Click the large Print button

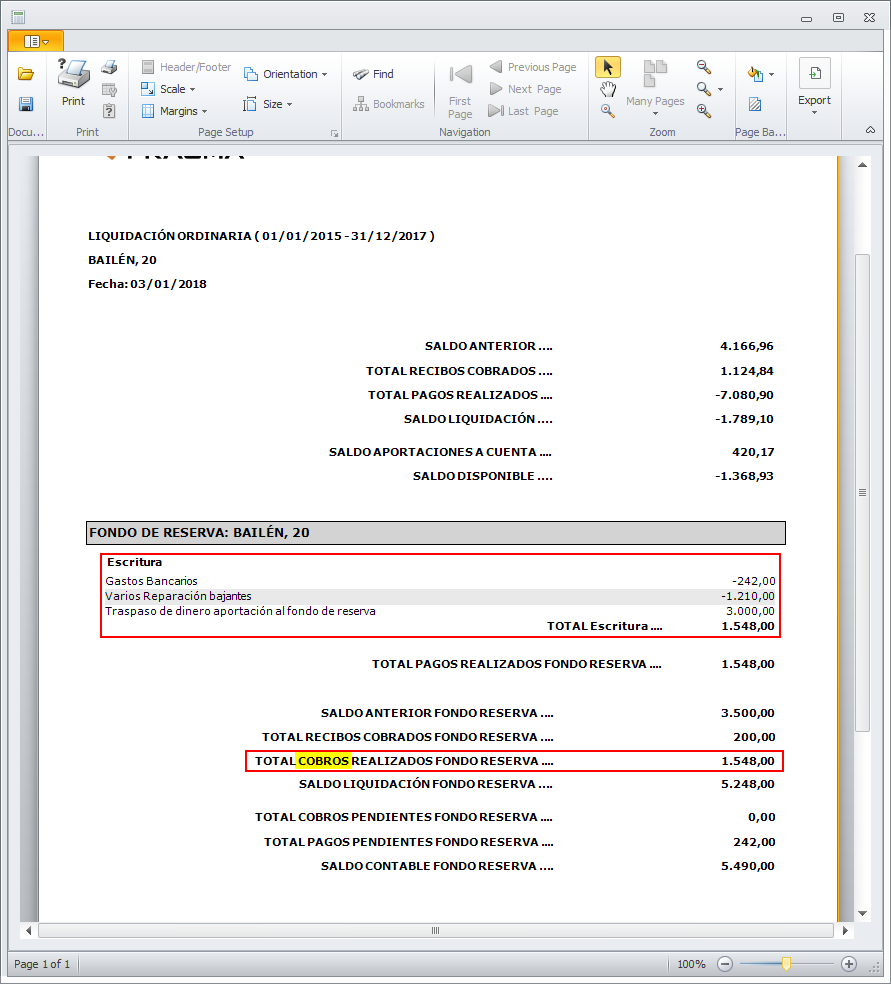pos(73,82)
